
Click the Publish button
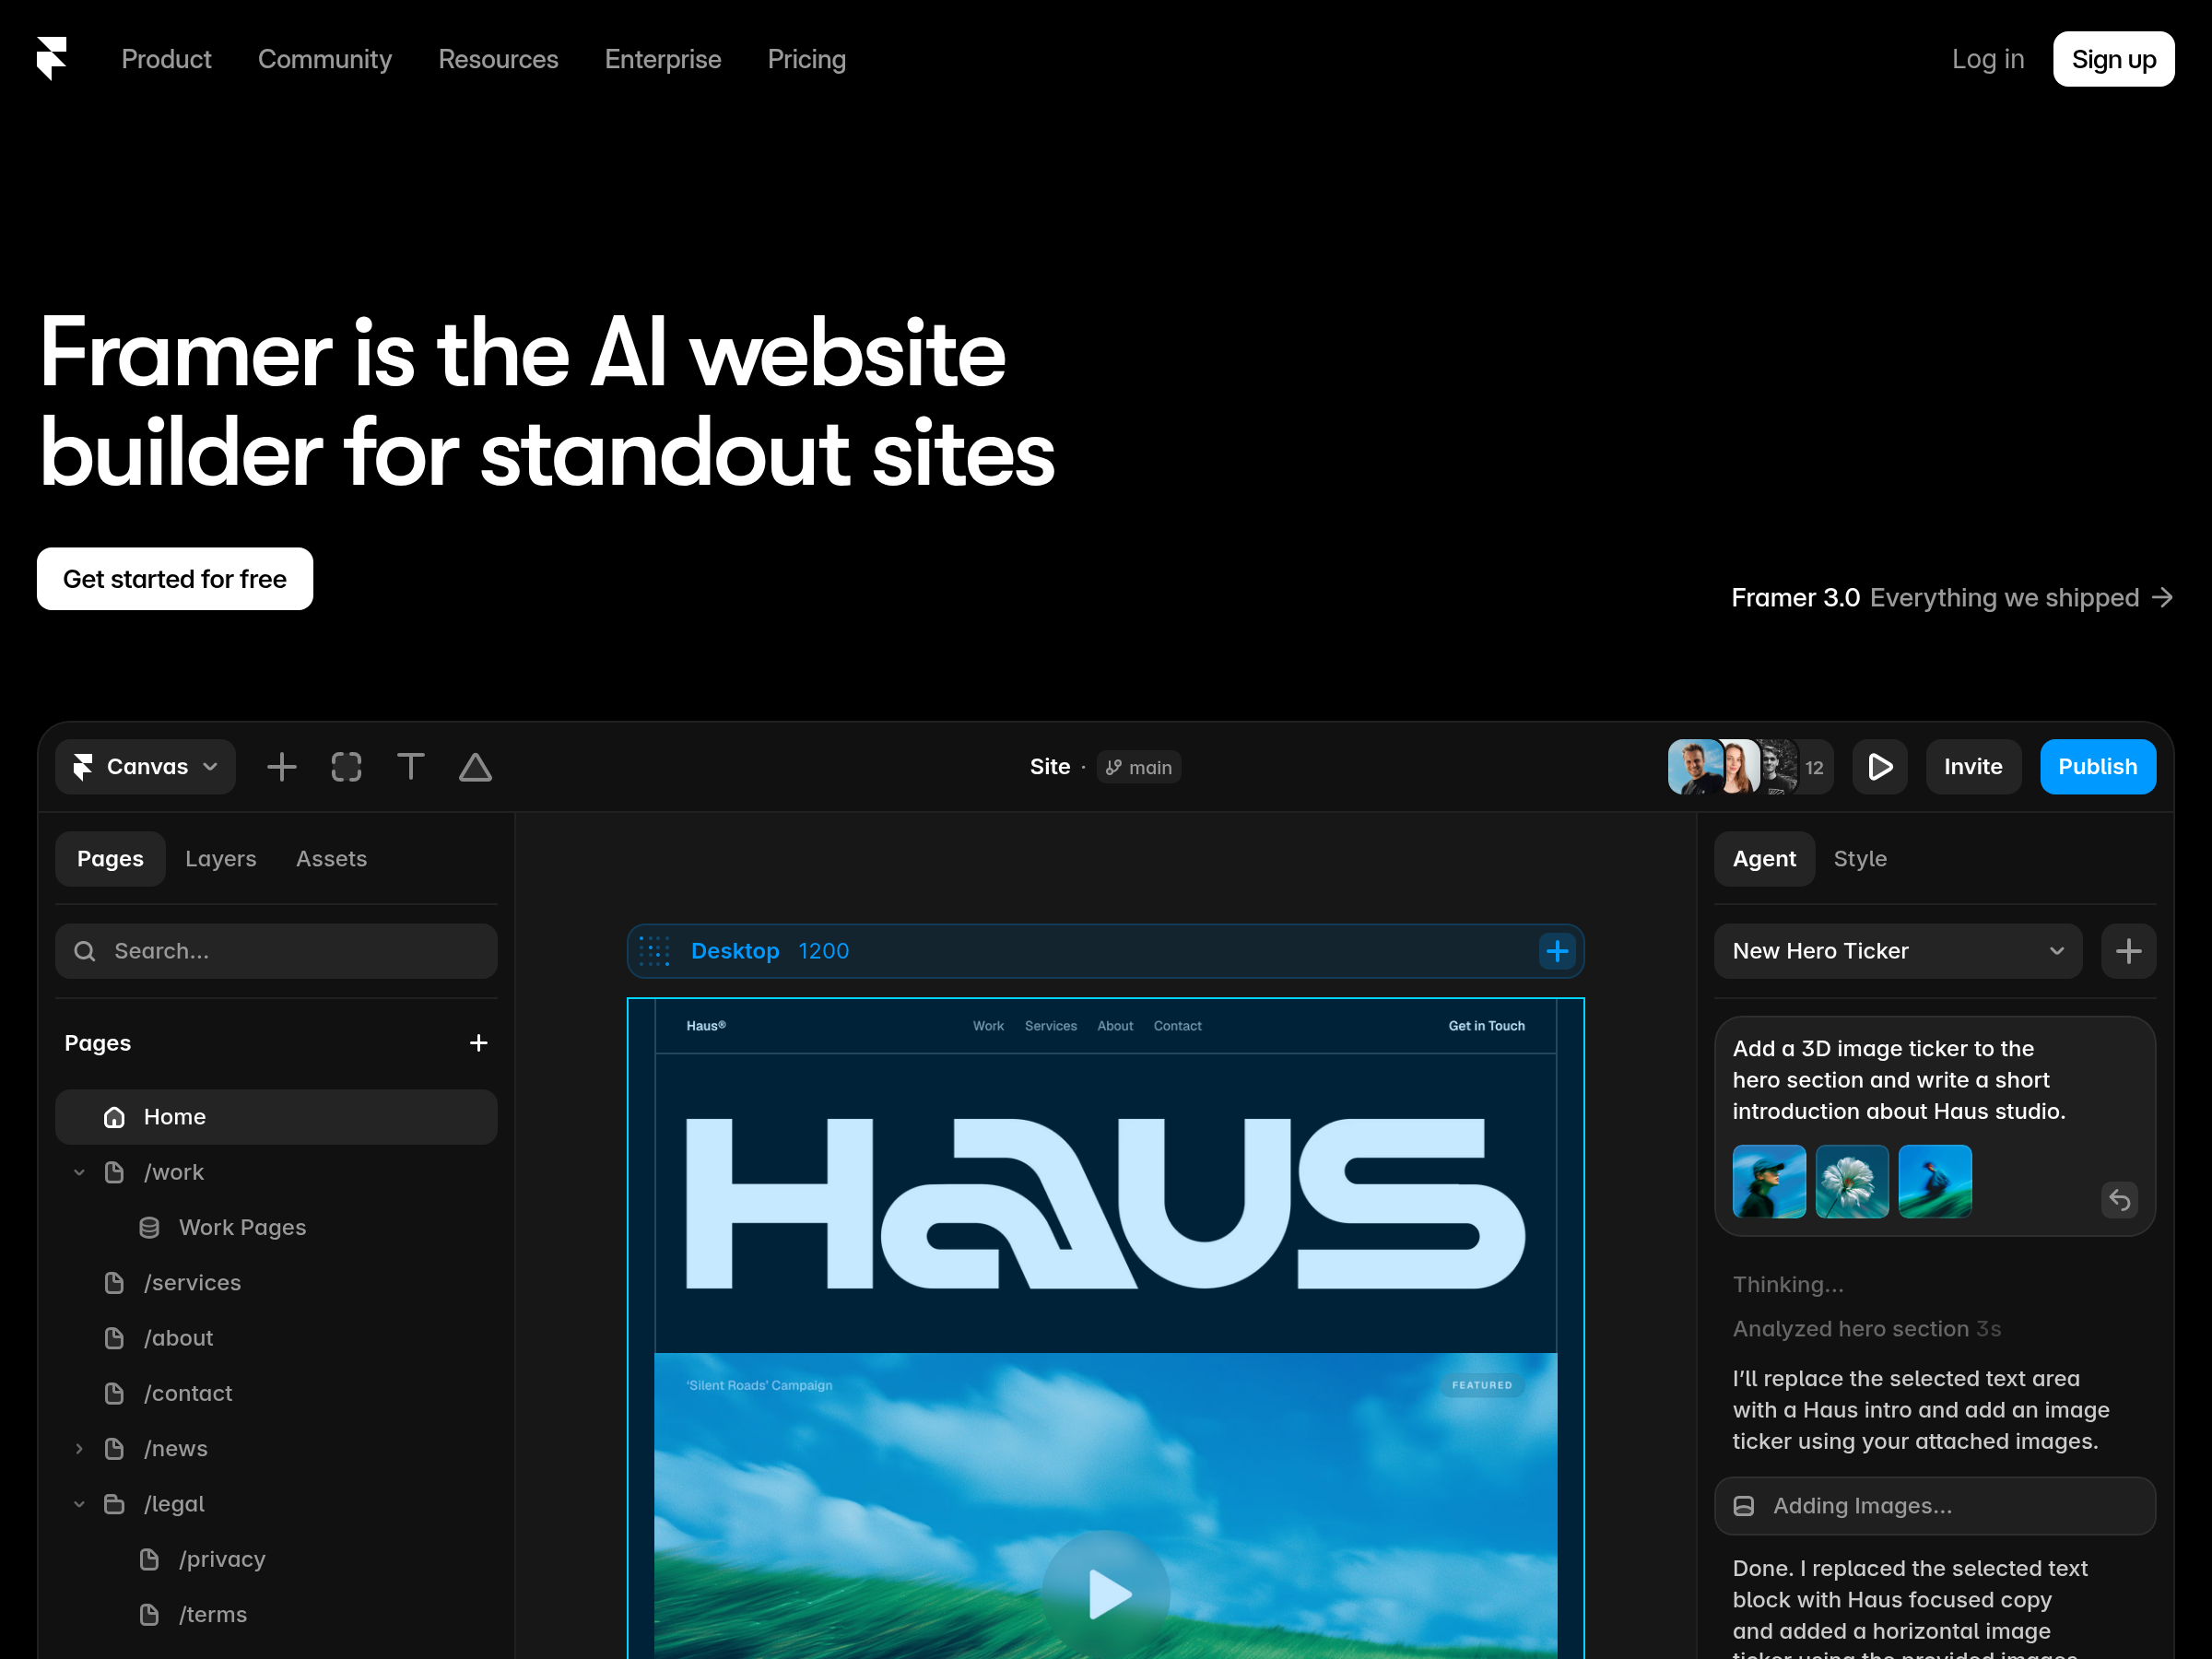coord(2097,767)
